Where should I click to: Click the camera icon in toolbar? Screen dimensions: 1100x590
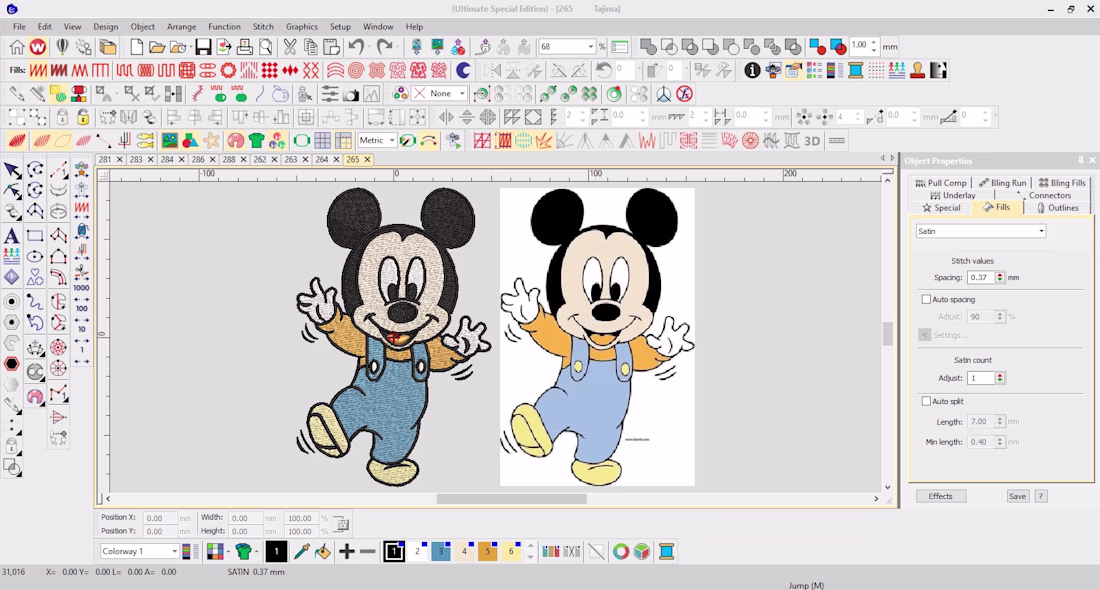pyautogui.click(x=351, y=94)
